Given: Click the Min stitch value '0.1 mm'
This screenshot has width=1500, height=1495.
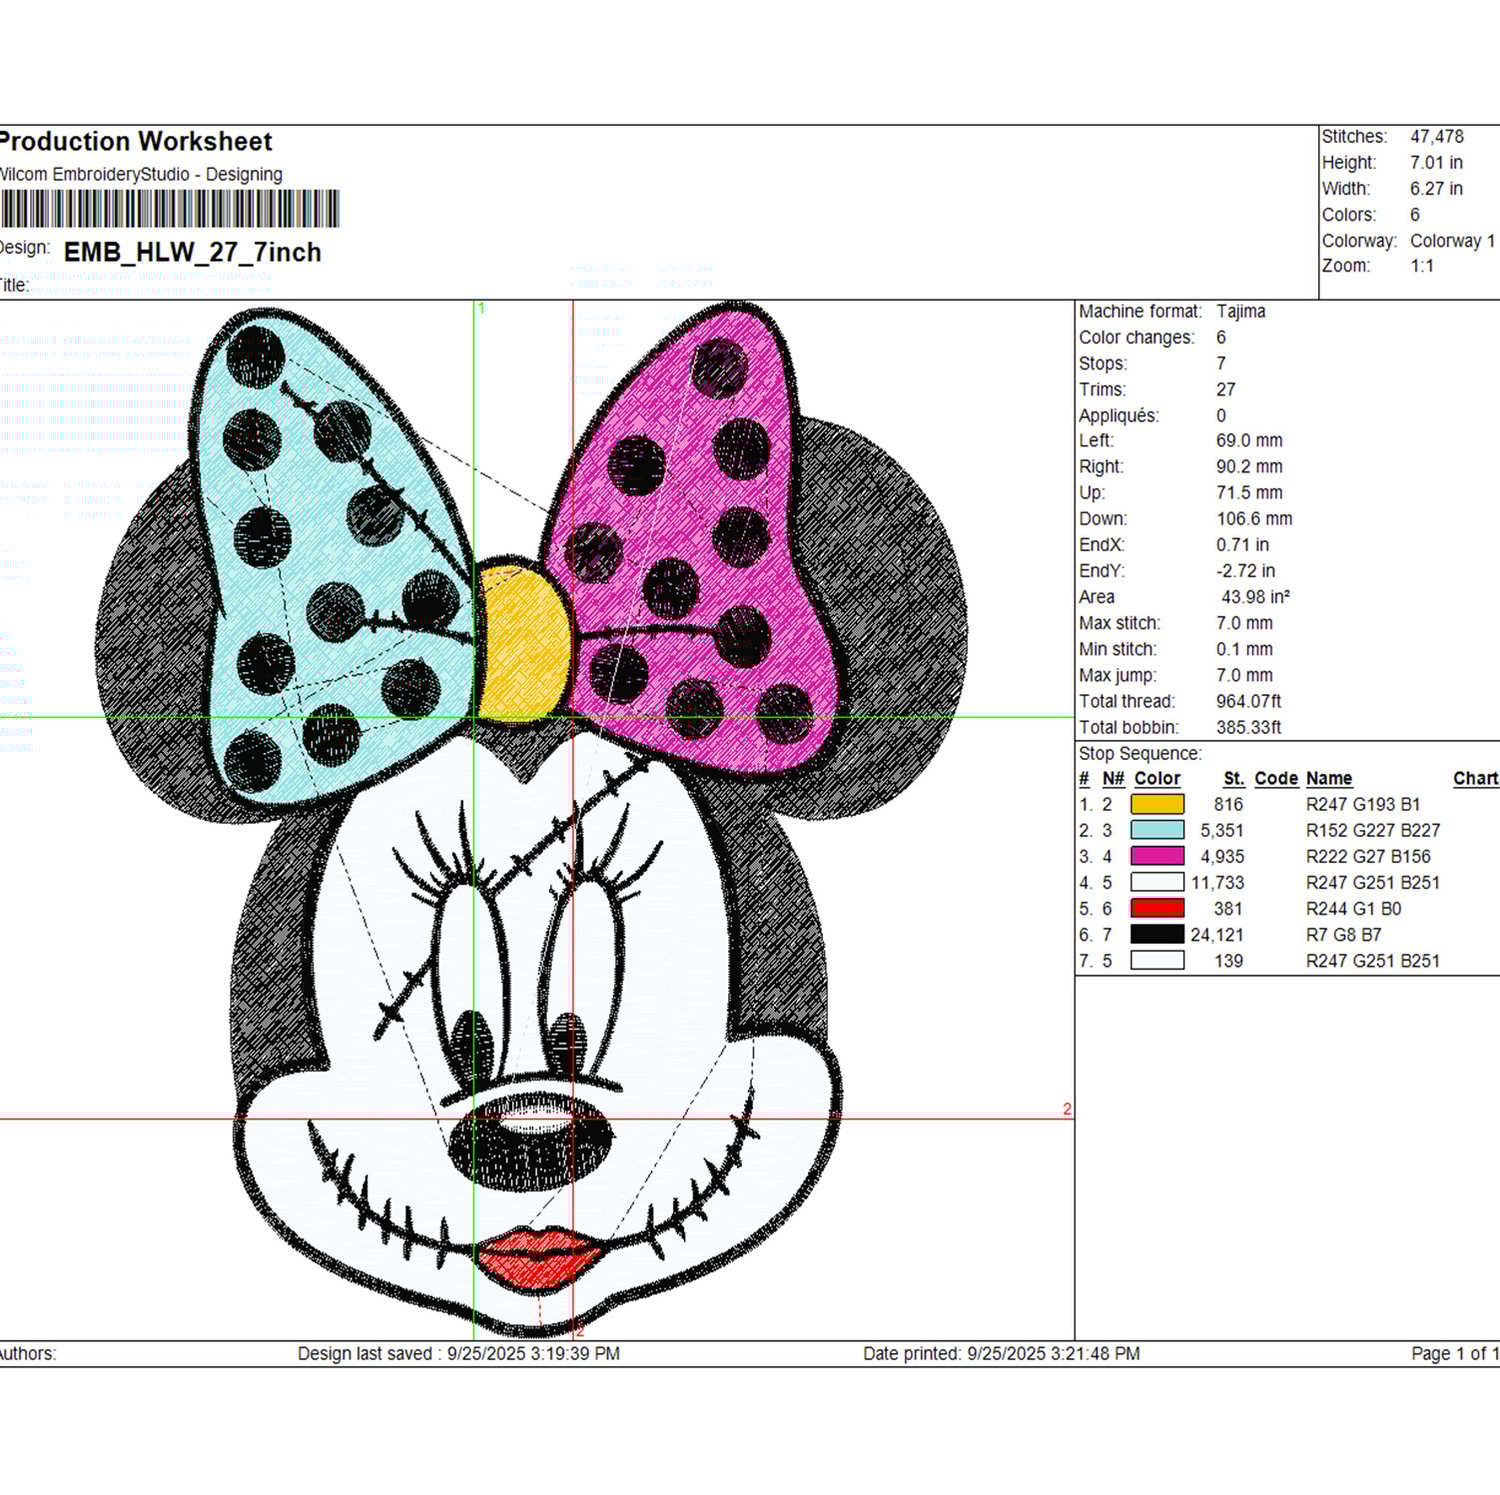Looking at the screenshot, I should click(1244, 649).
